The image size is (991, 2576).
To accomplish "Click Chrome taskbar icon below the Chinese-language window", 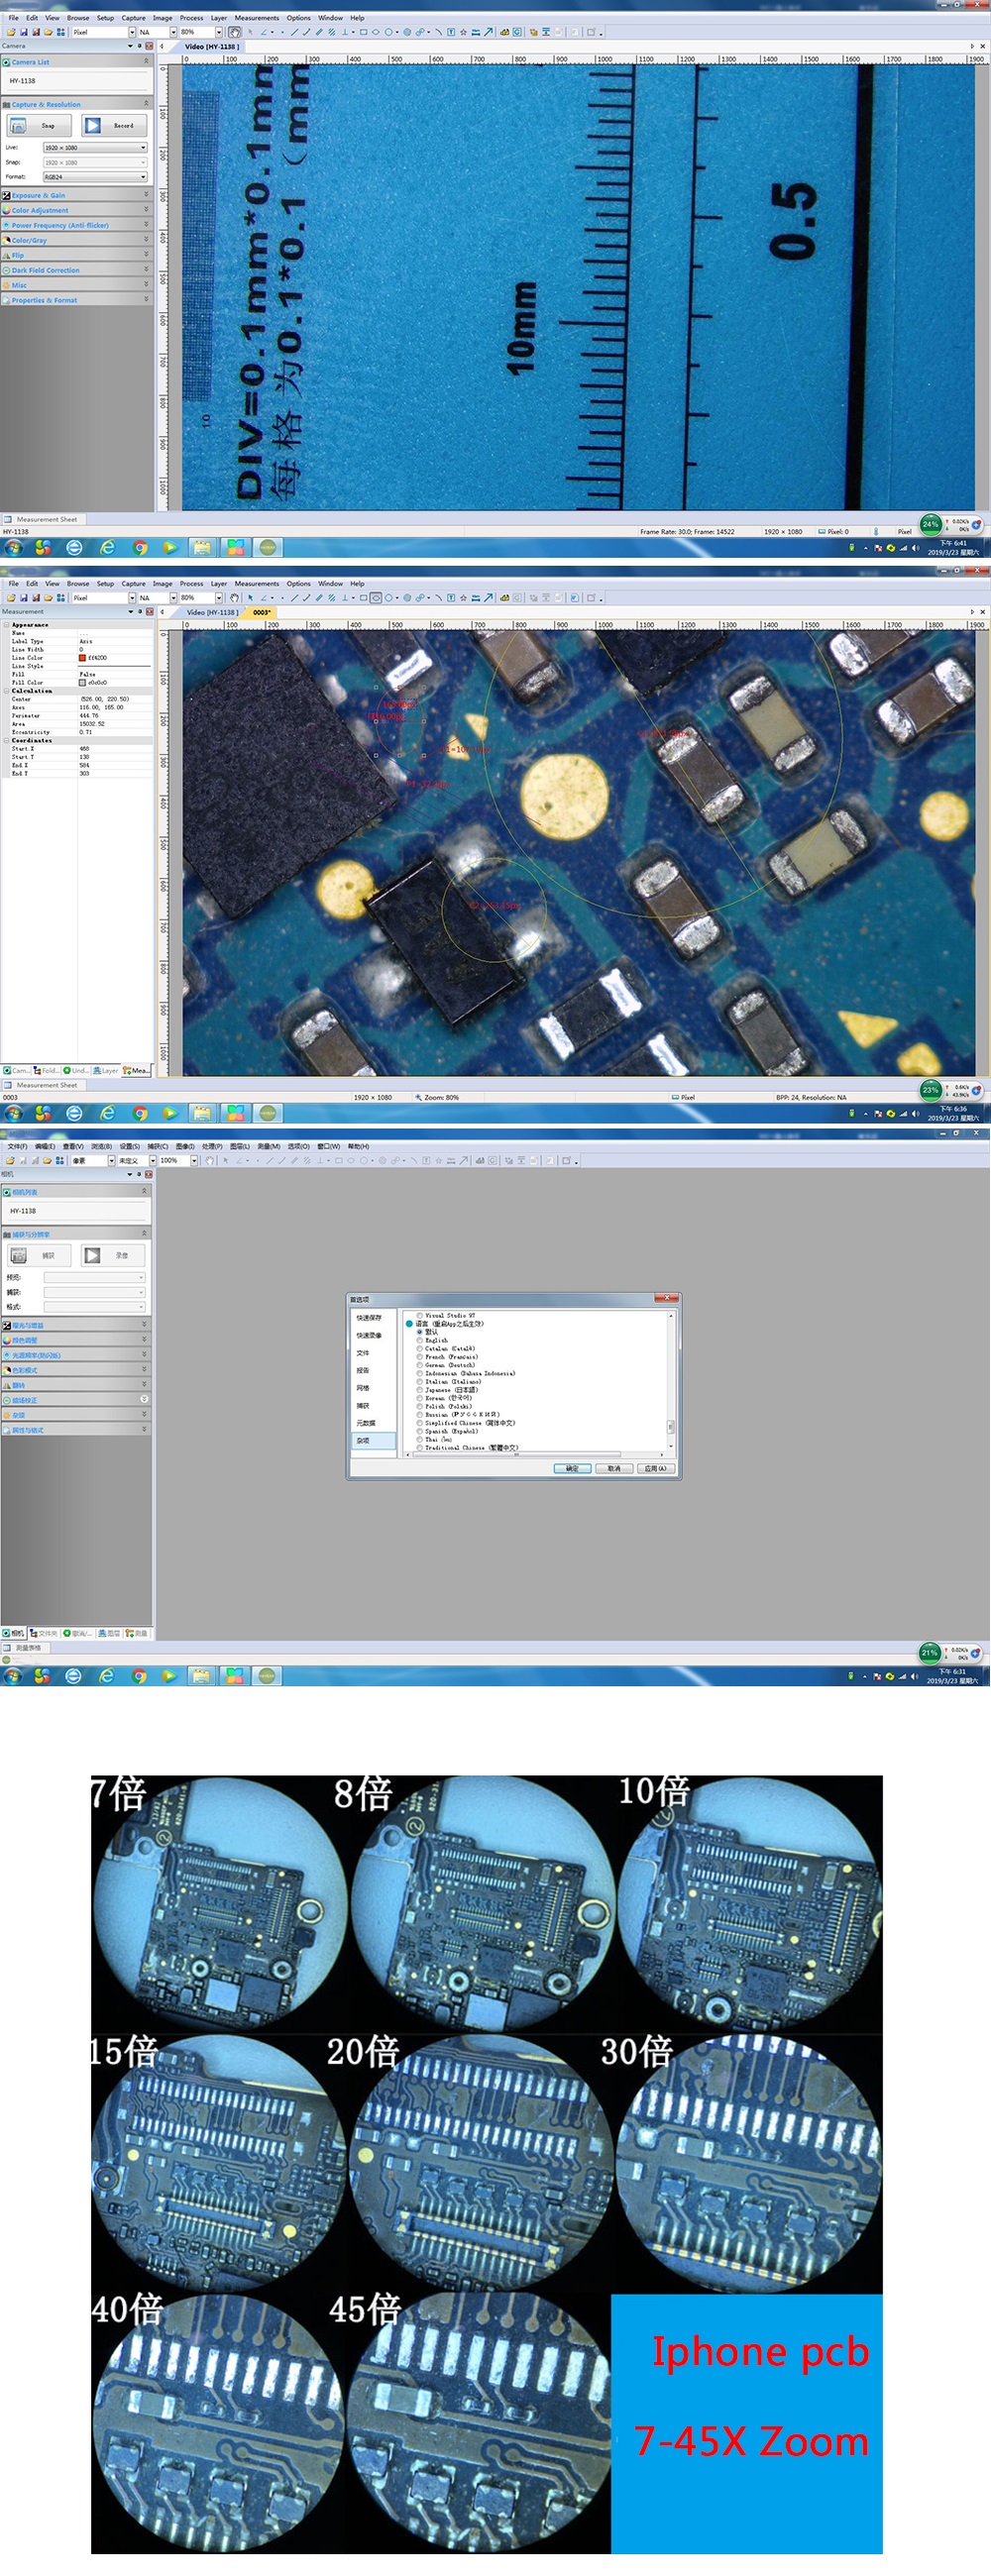I will click(139, 1676).
